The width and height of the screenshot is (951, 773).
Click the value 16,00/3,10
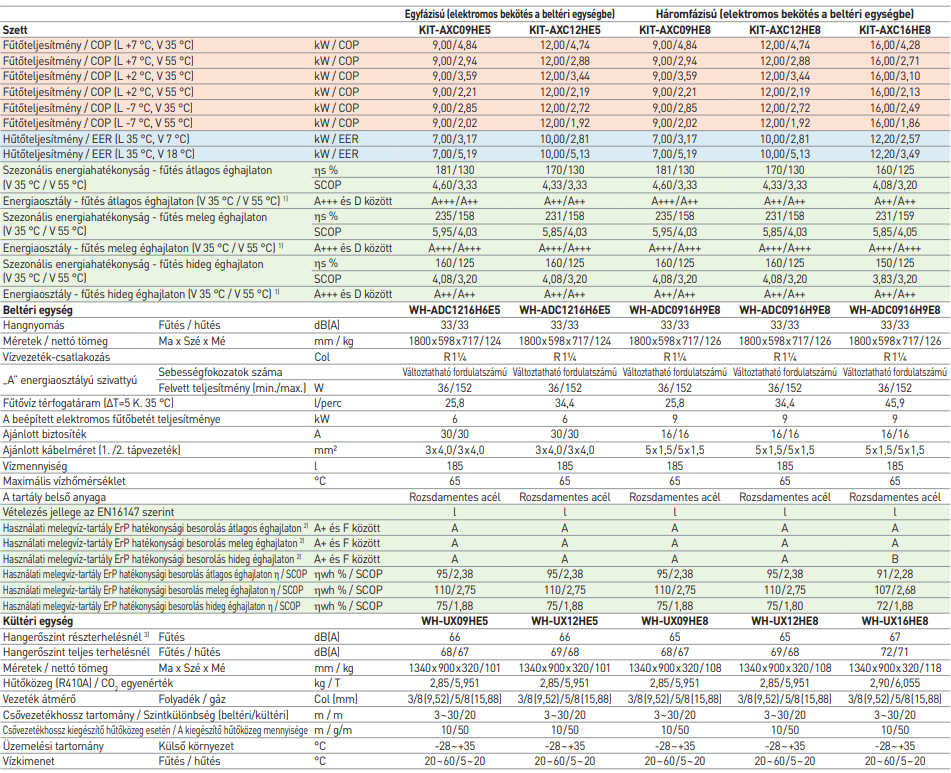coord(895,76)
